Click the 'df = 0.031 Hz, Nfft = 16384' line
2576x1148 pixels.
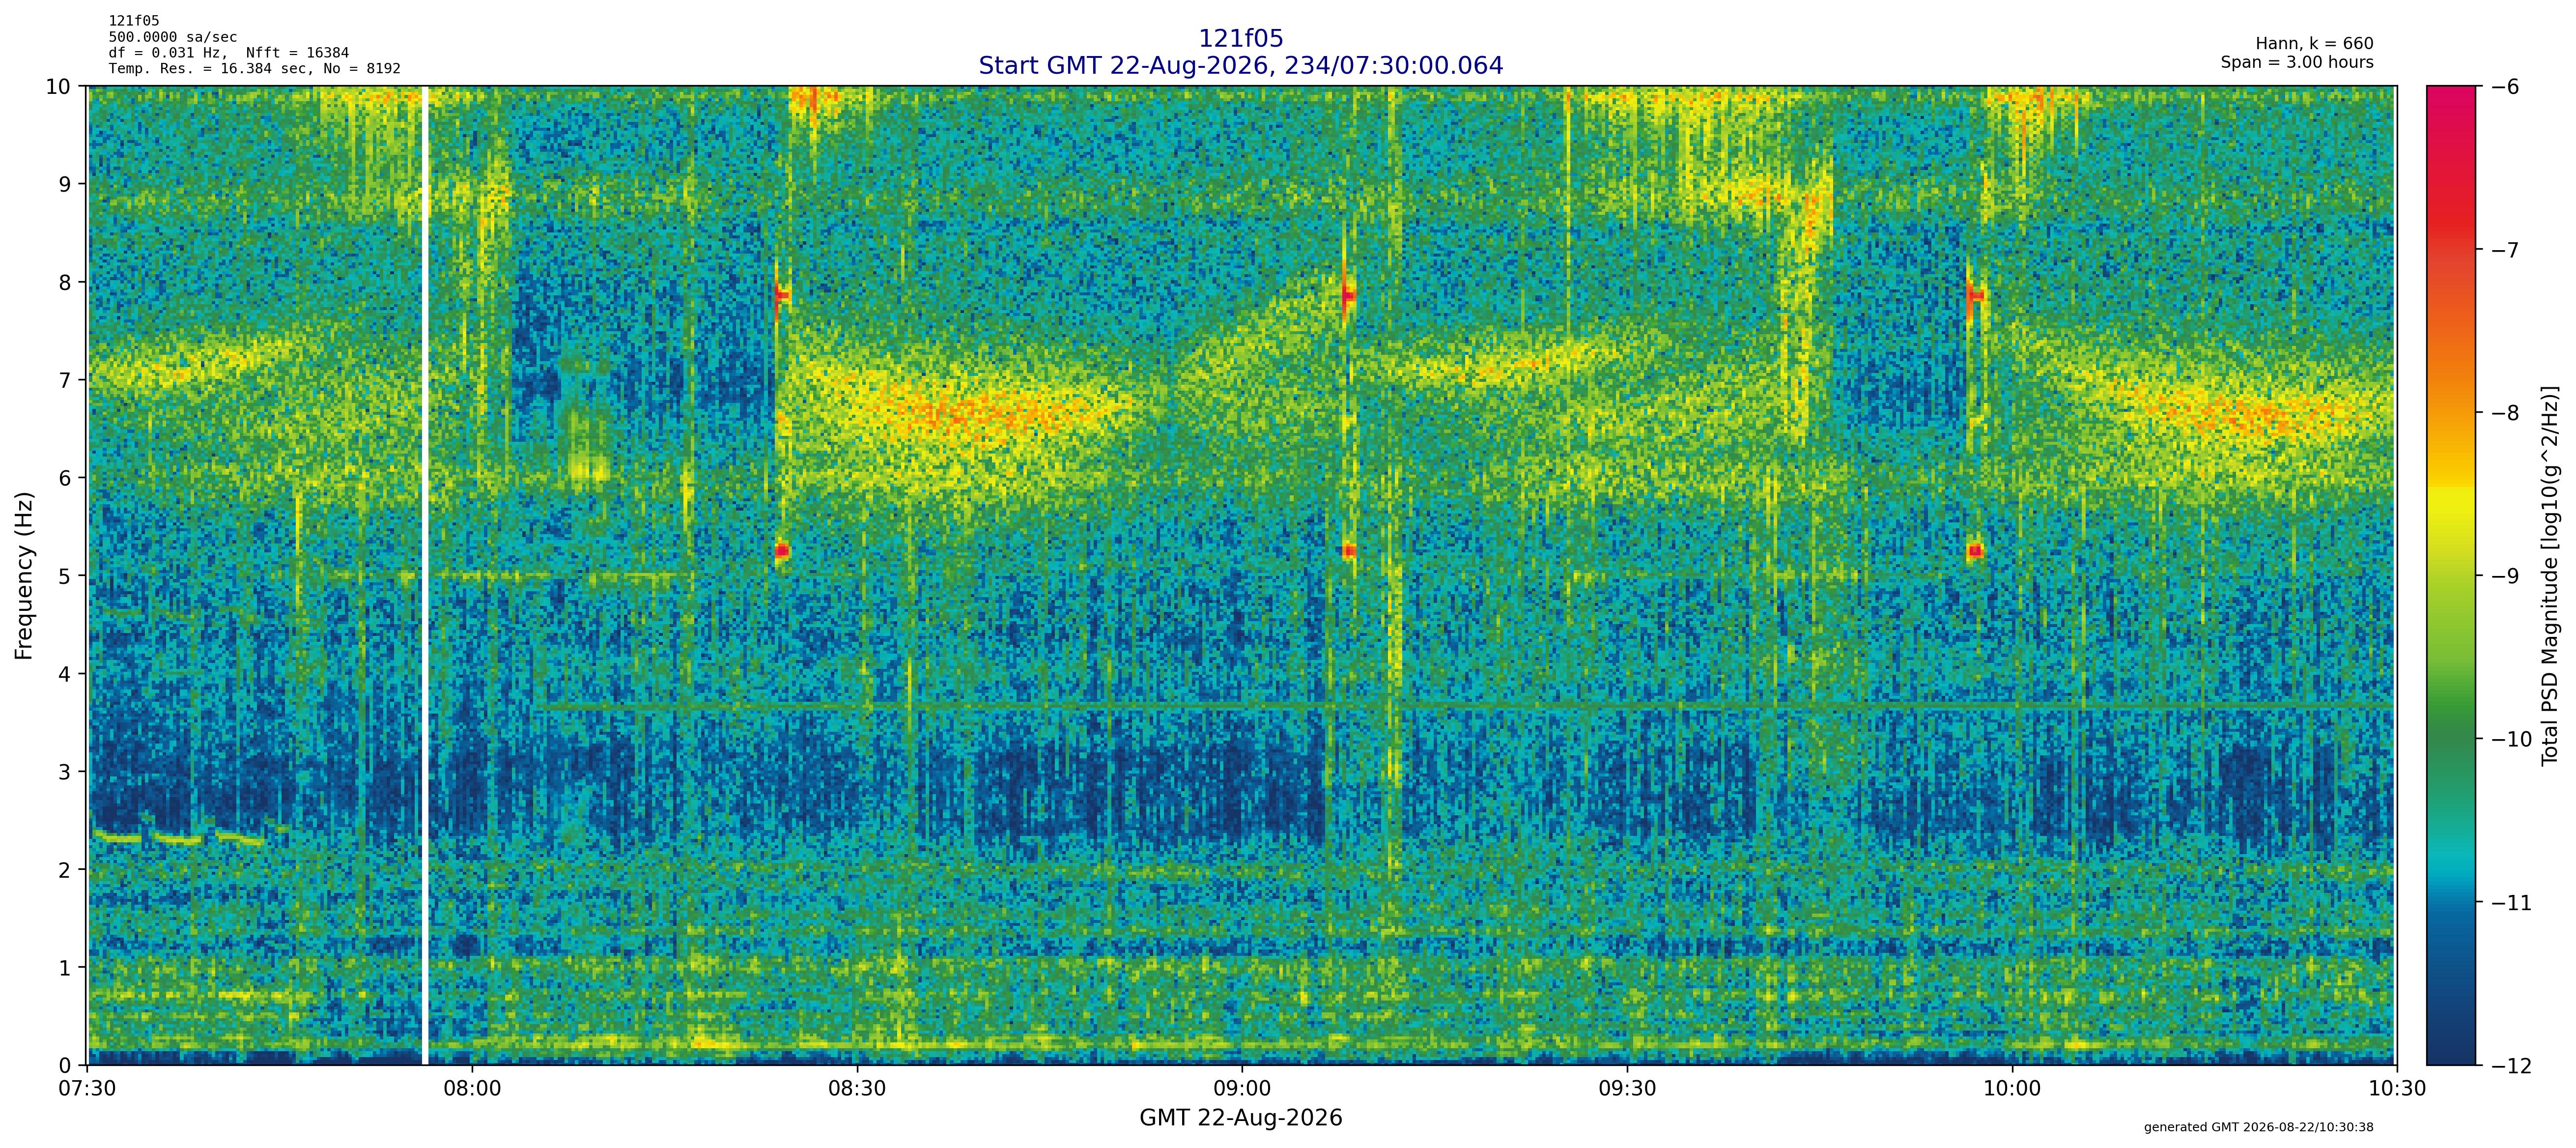tap(229, 53)
